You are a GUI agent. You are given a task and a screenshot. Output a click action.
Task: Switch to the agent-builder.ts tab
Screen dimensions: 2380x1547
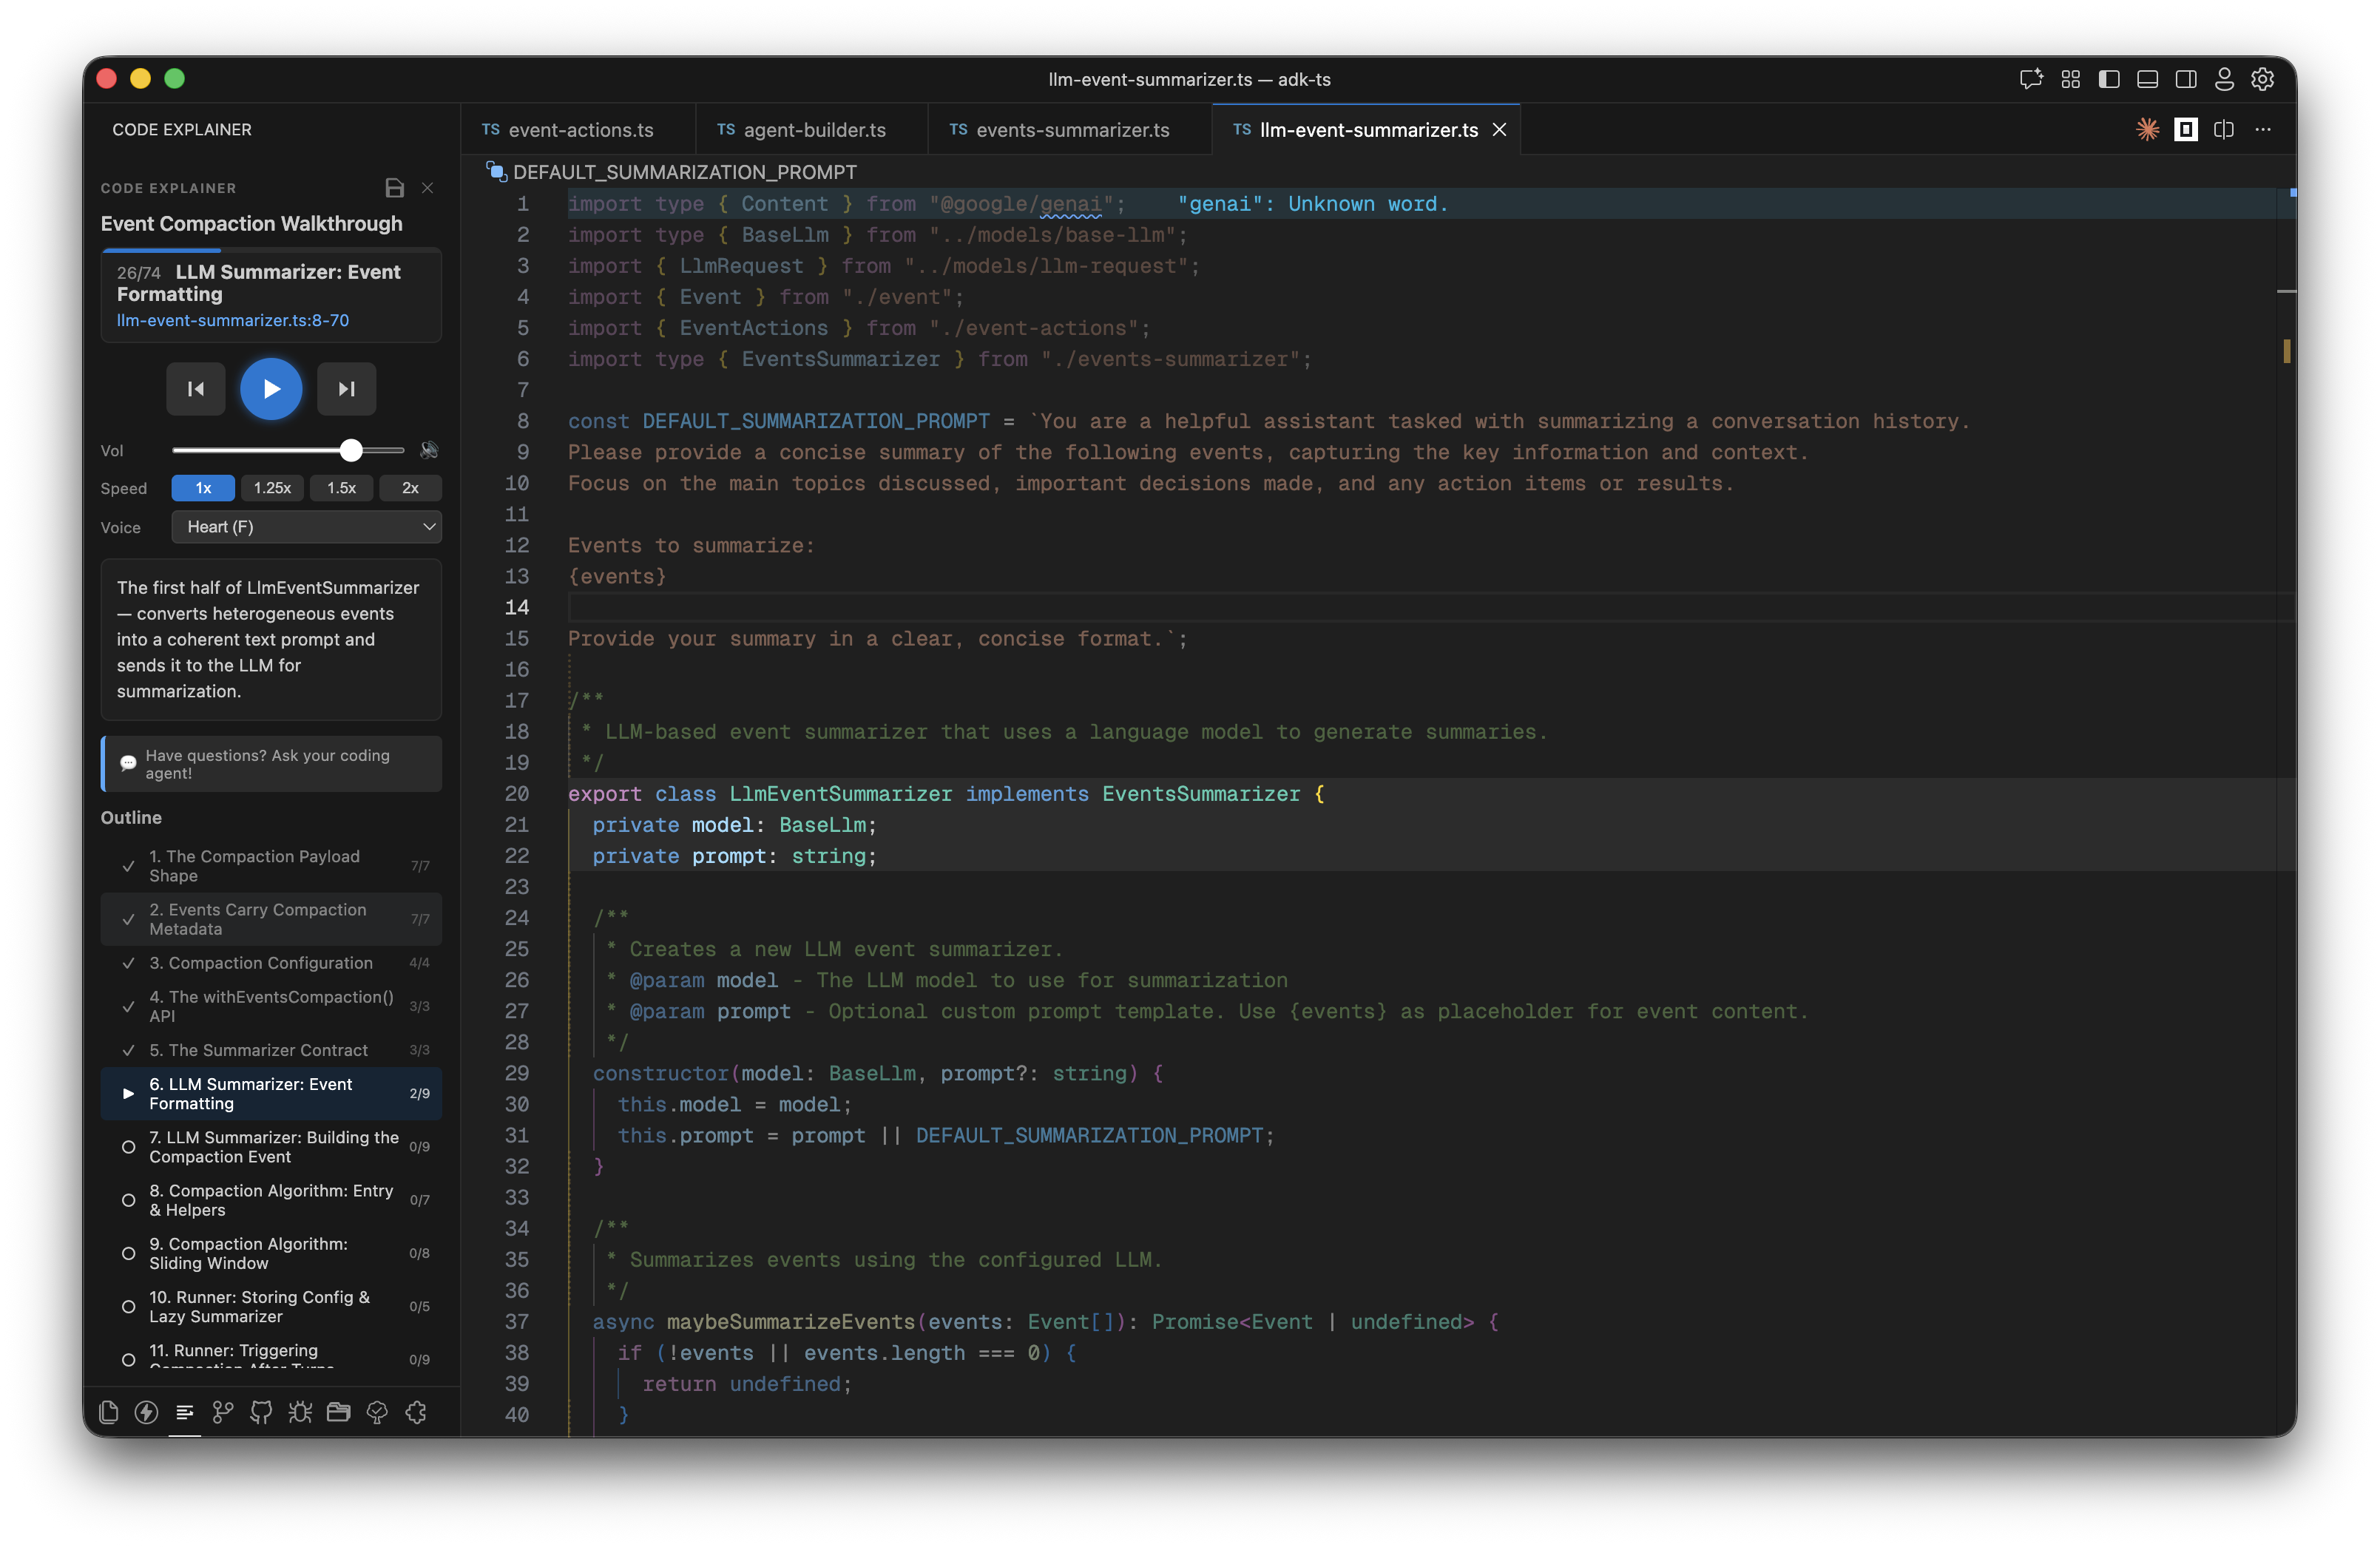point(812,129)
